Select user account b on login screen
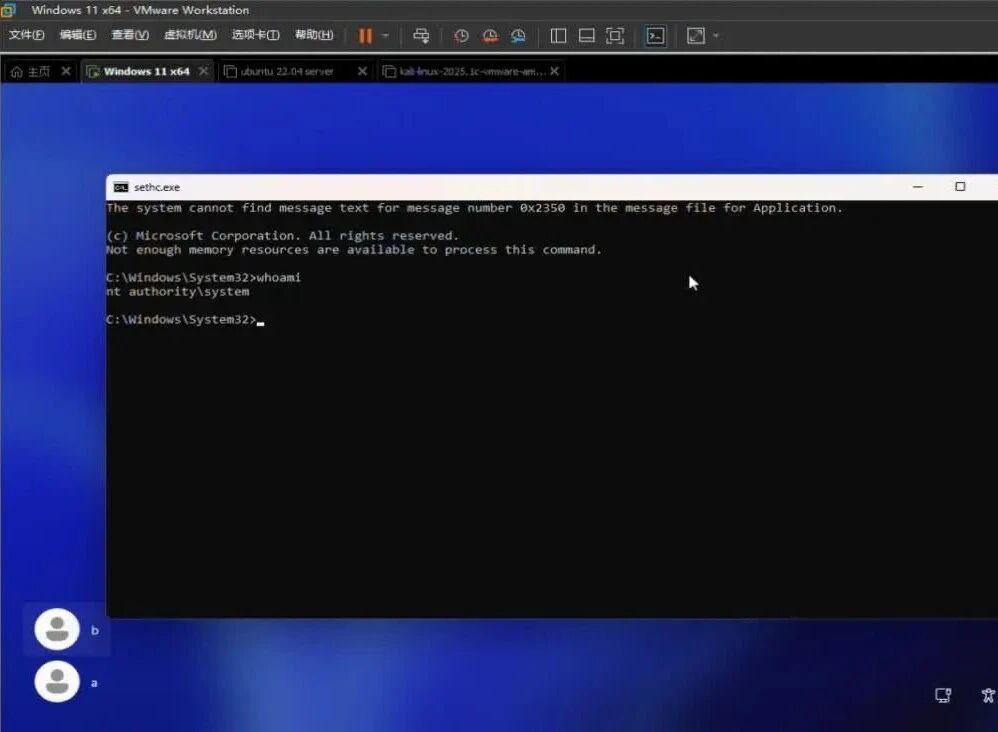This screenshot has height=732, width=998. [67, 630]
